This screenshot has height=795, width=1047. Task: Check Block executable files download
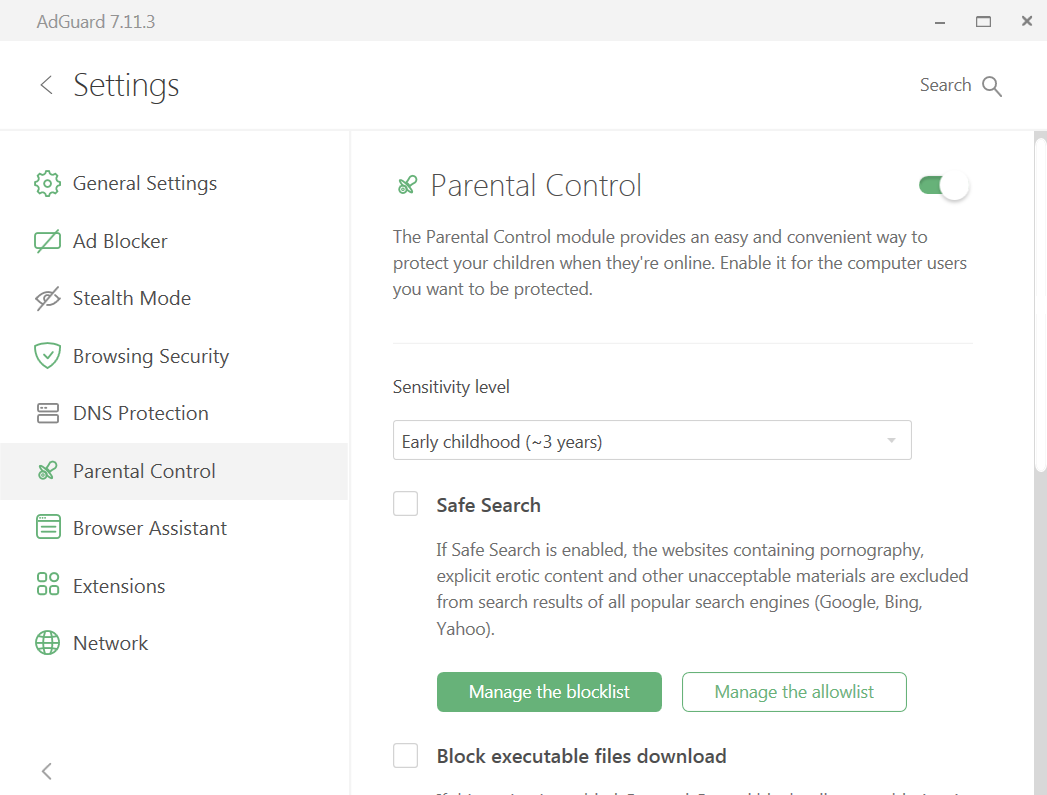coord(405,755)
